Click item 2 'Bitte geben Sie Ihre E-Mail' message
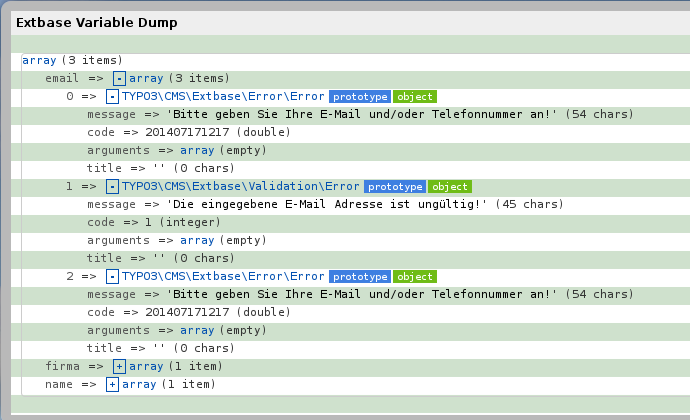Screen dimensions: 690x420 pos(362,295)
